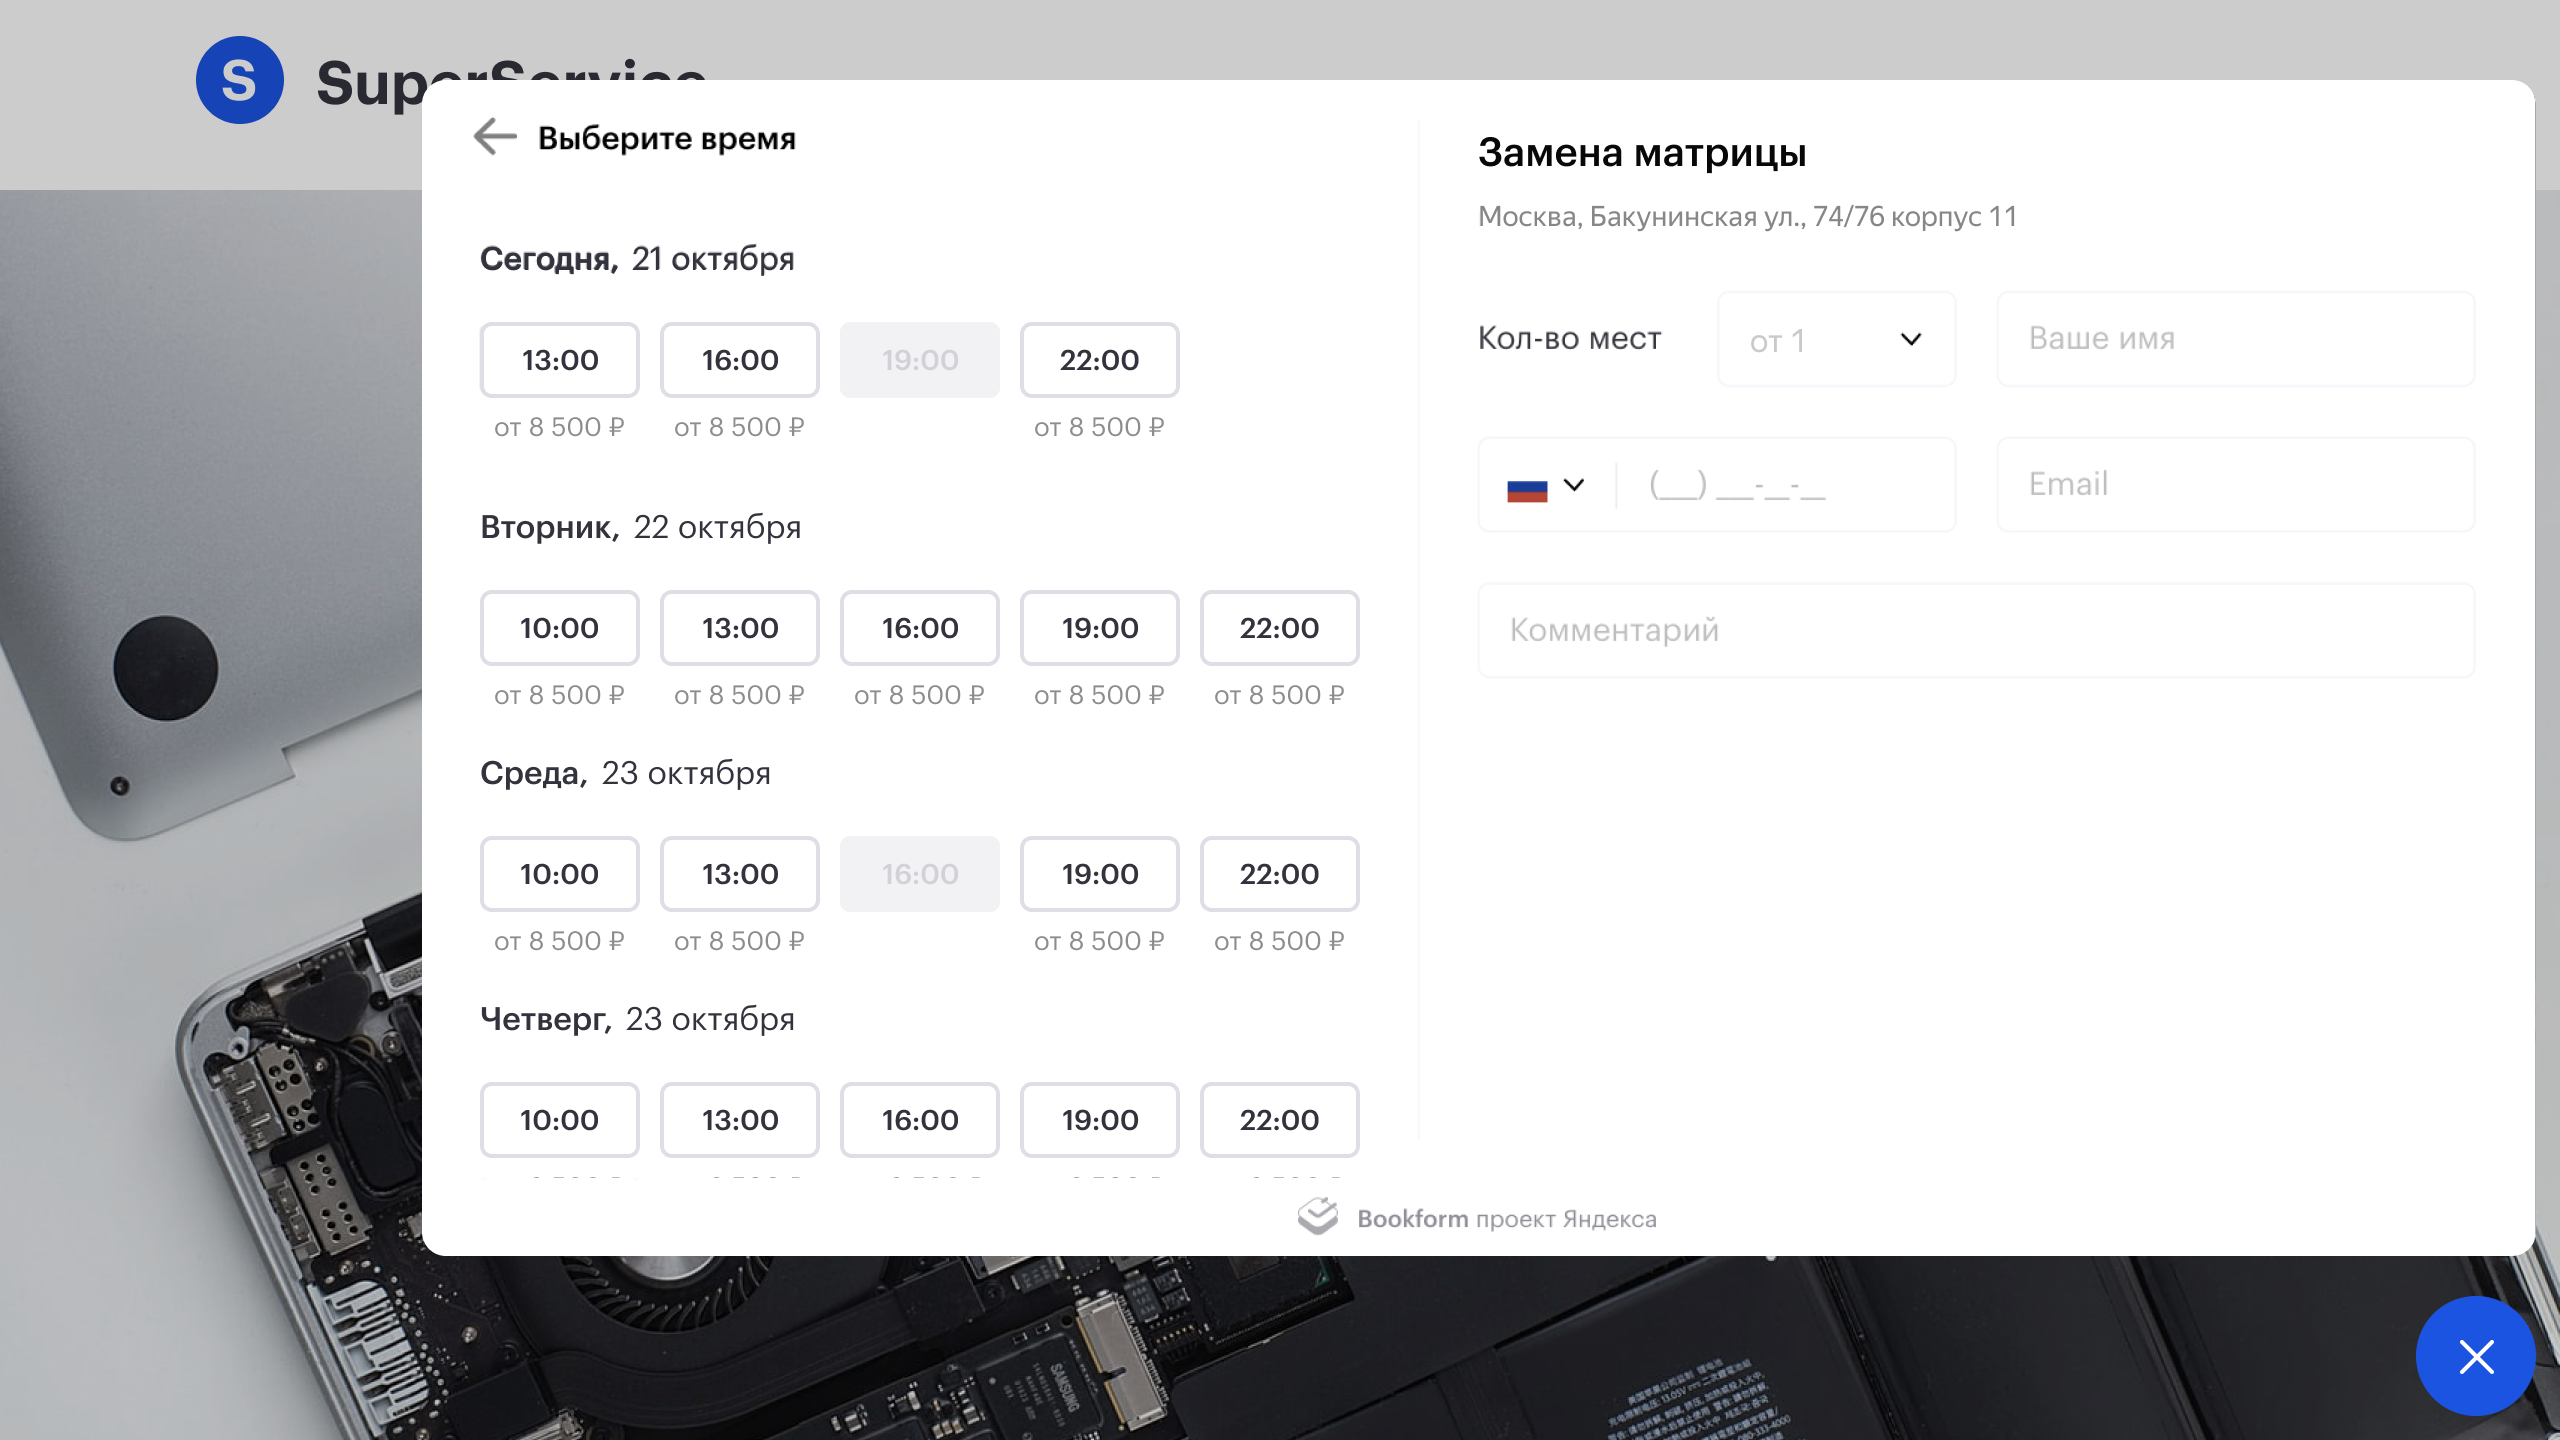Viewport: 2560px width, 1440px height.
Task: Click the Выберите время title
Action: point(667,138)
